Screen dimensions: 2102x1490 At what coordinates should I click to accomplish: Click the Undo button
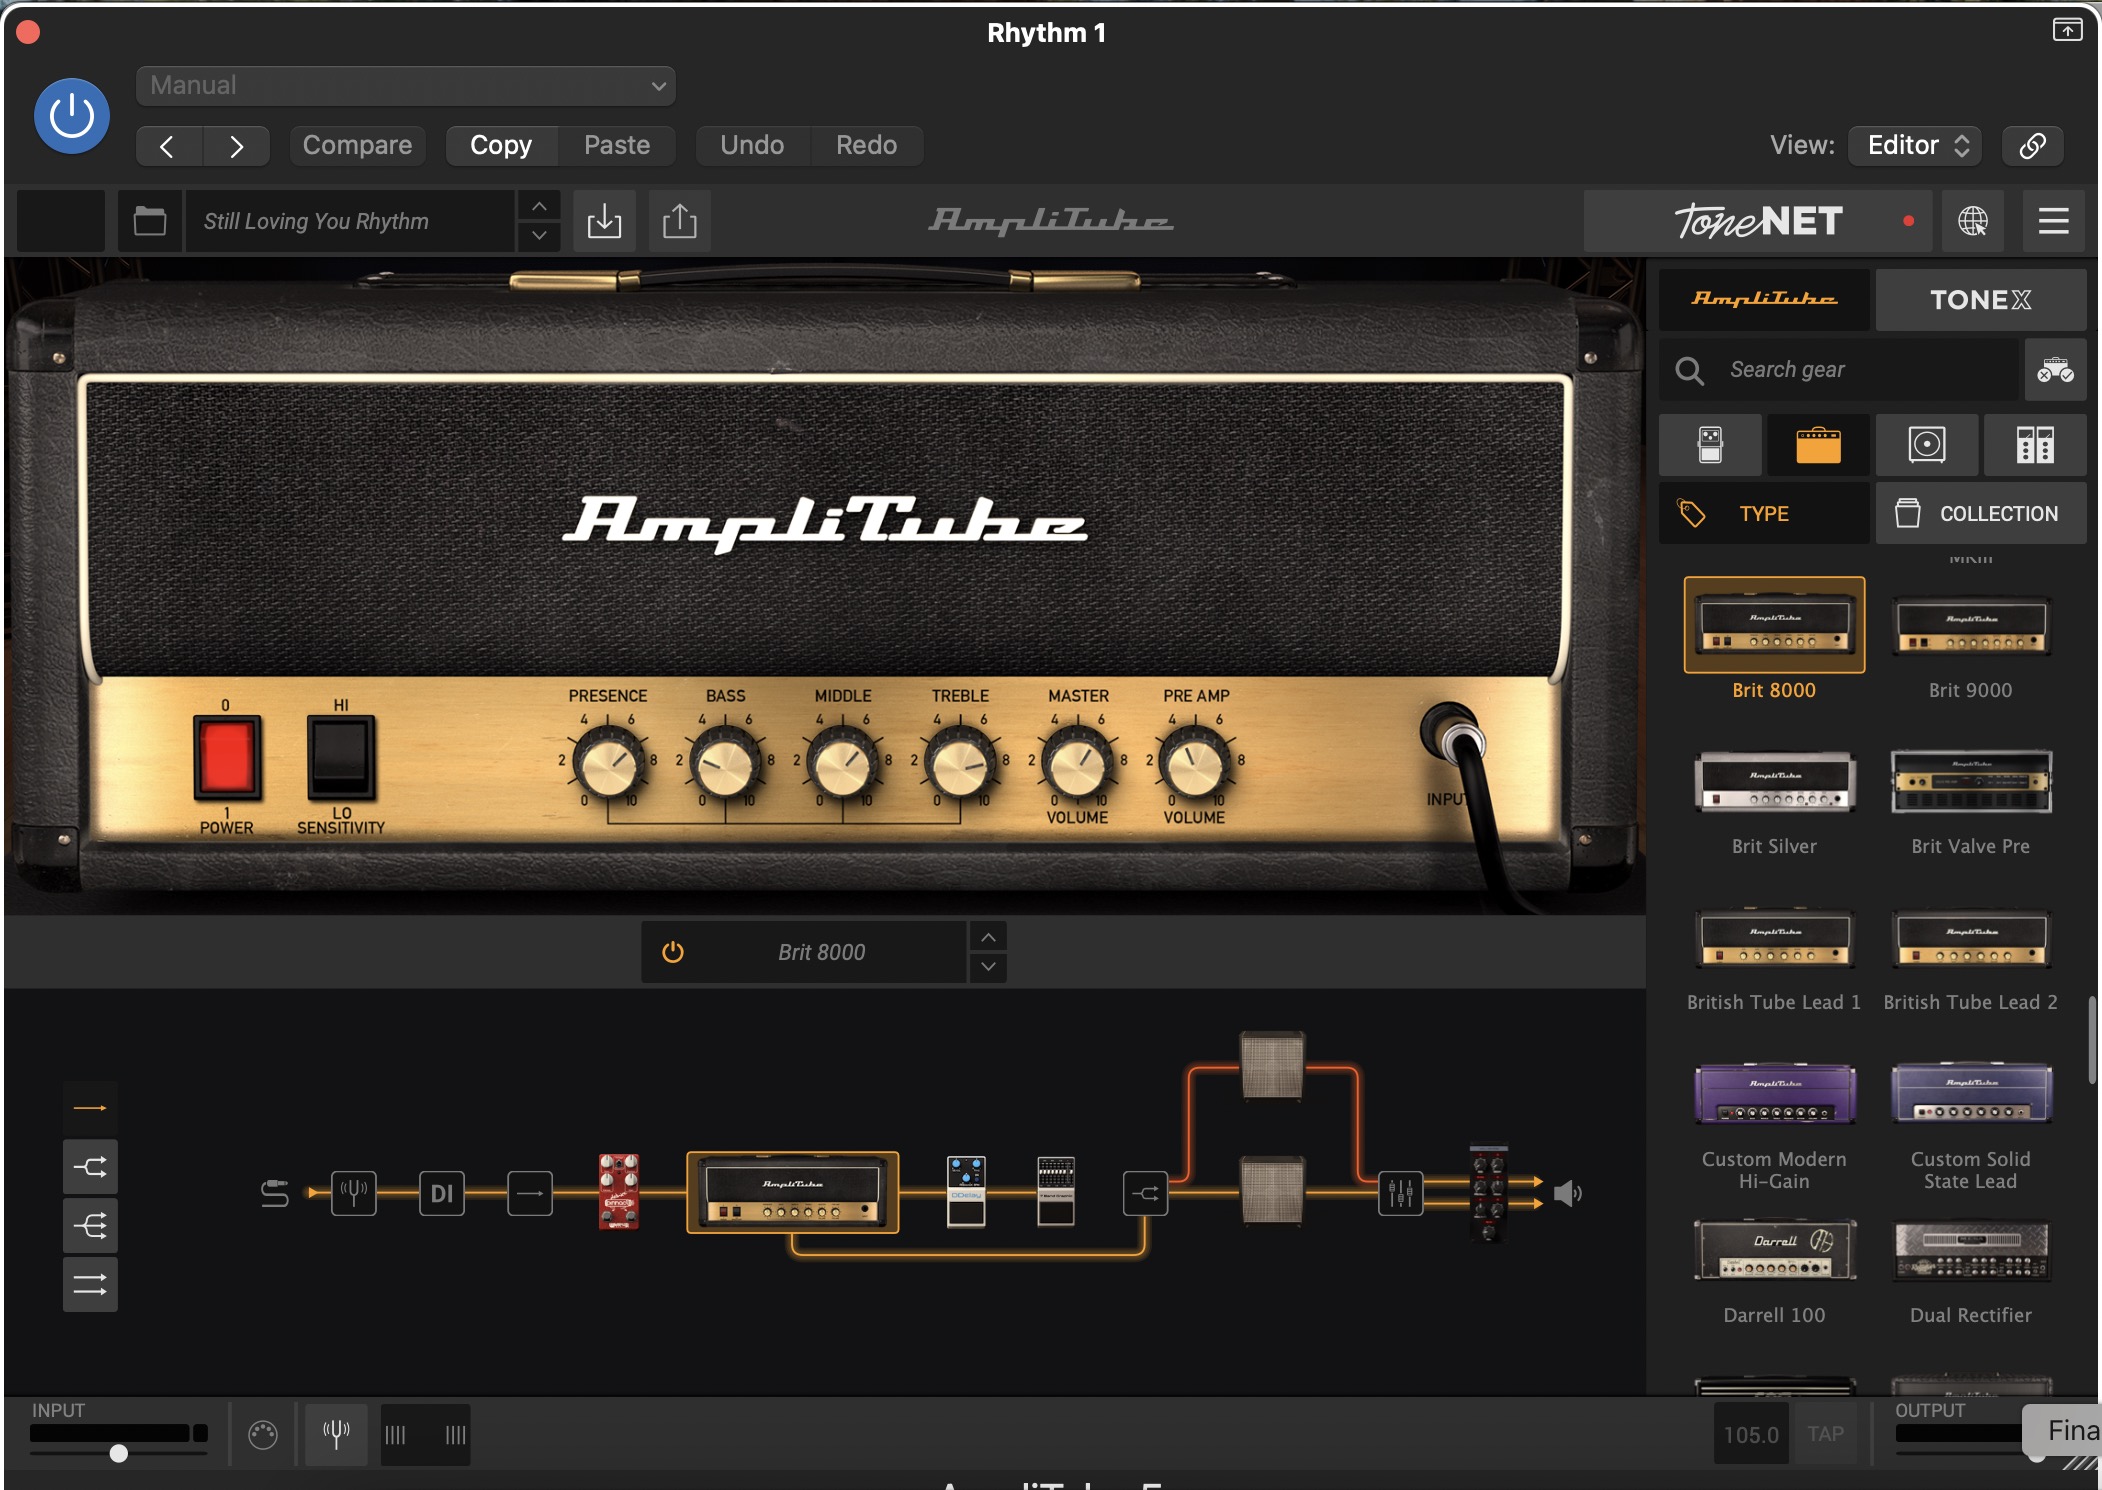point(752,146)
